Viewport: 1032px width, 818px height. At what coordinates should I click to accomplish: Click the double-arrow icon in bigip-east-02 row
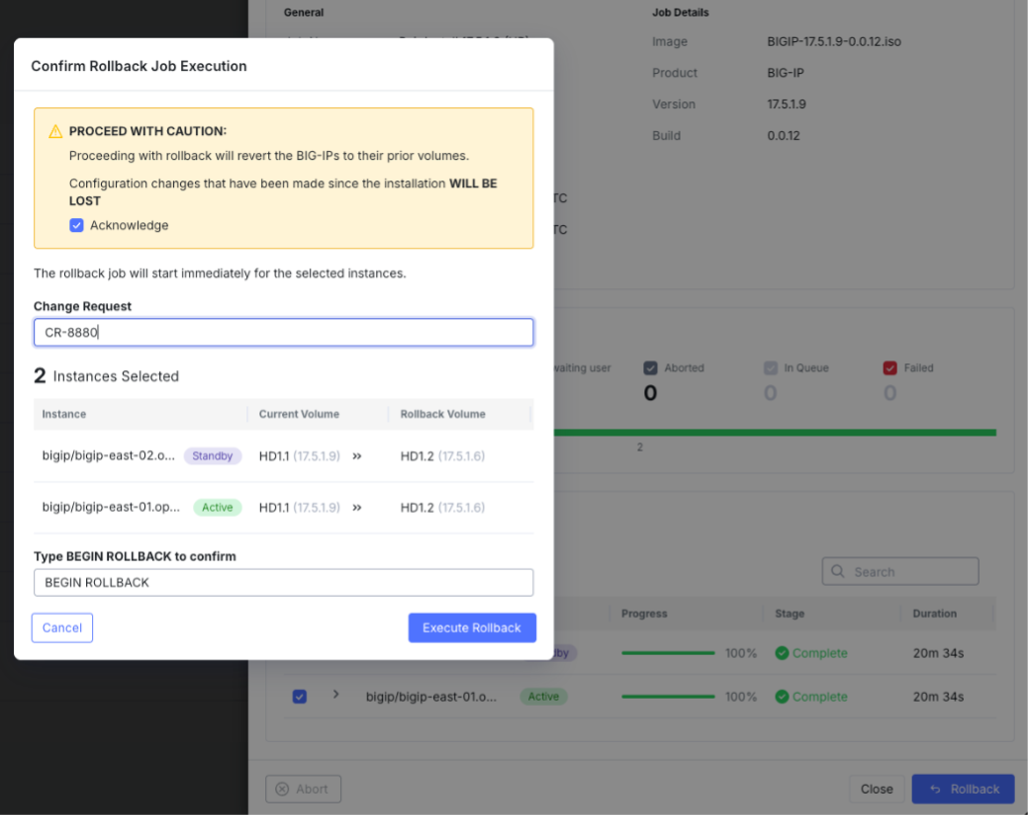coord(358,457)
